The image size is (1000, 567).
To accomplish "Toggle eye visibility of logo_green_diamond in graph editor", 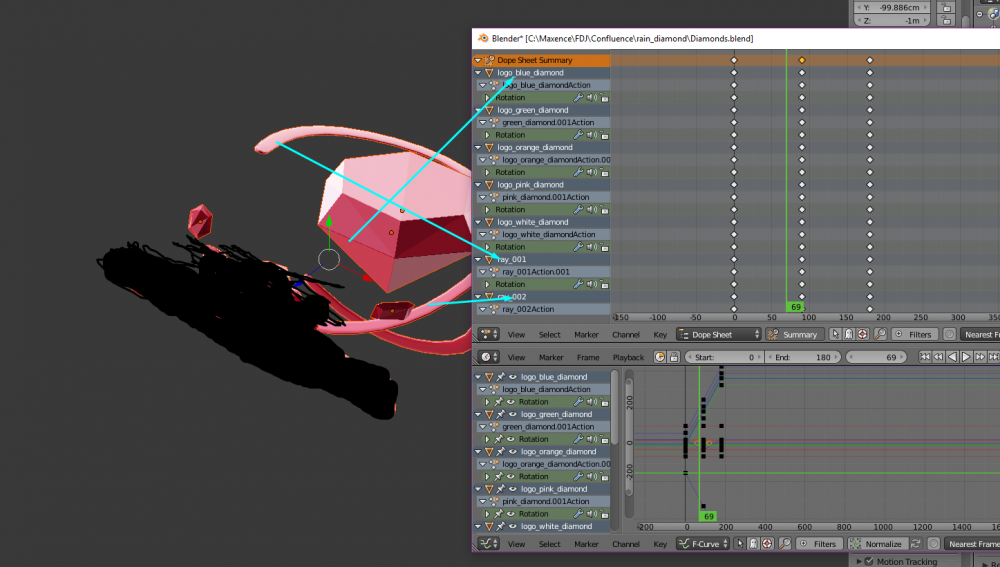I will tap(512, 414).
